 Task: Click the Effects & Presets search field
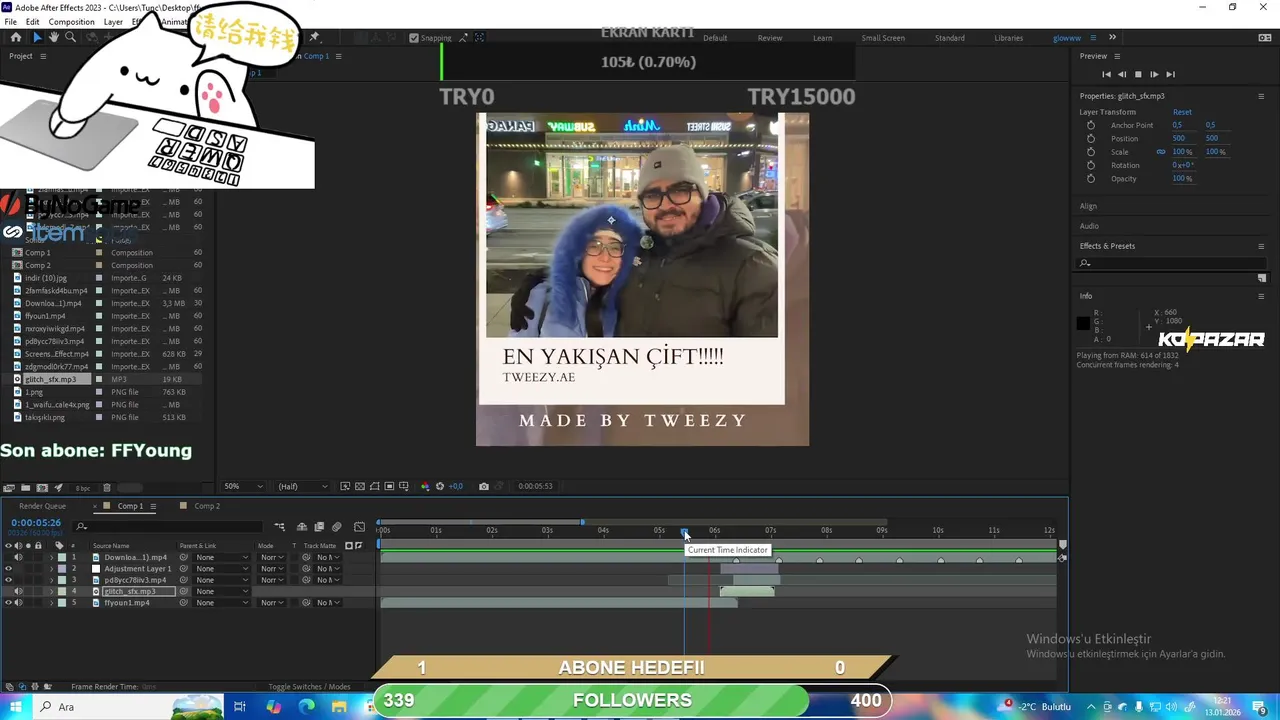(1172, 263)
